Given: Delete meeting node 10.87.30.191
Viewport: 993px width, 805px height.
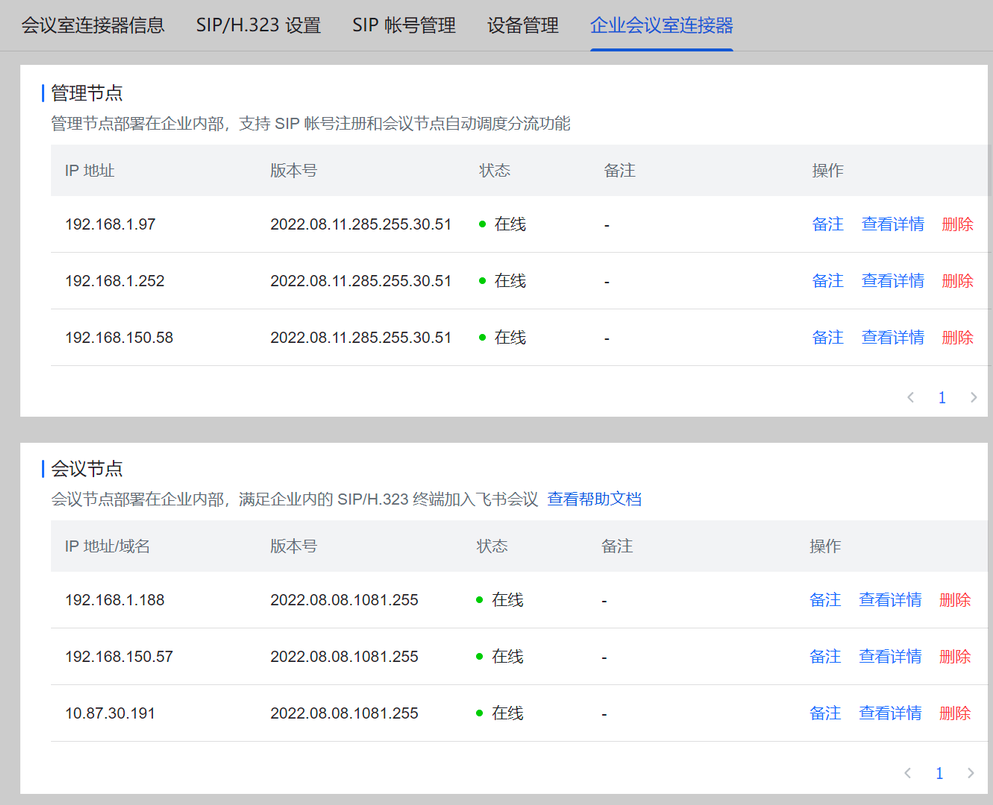Looking at the screenshot, I should point(955,713).
